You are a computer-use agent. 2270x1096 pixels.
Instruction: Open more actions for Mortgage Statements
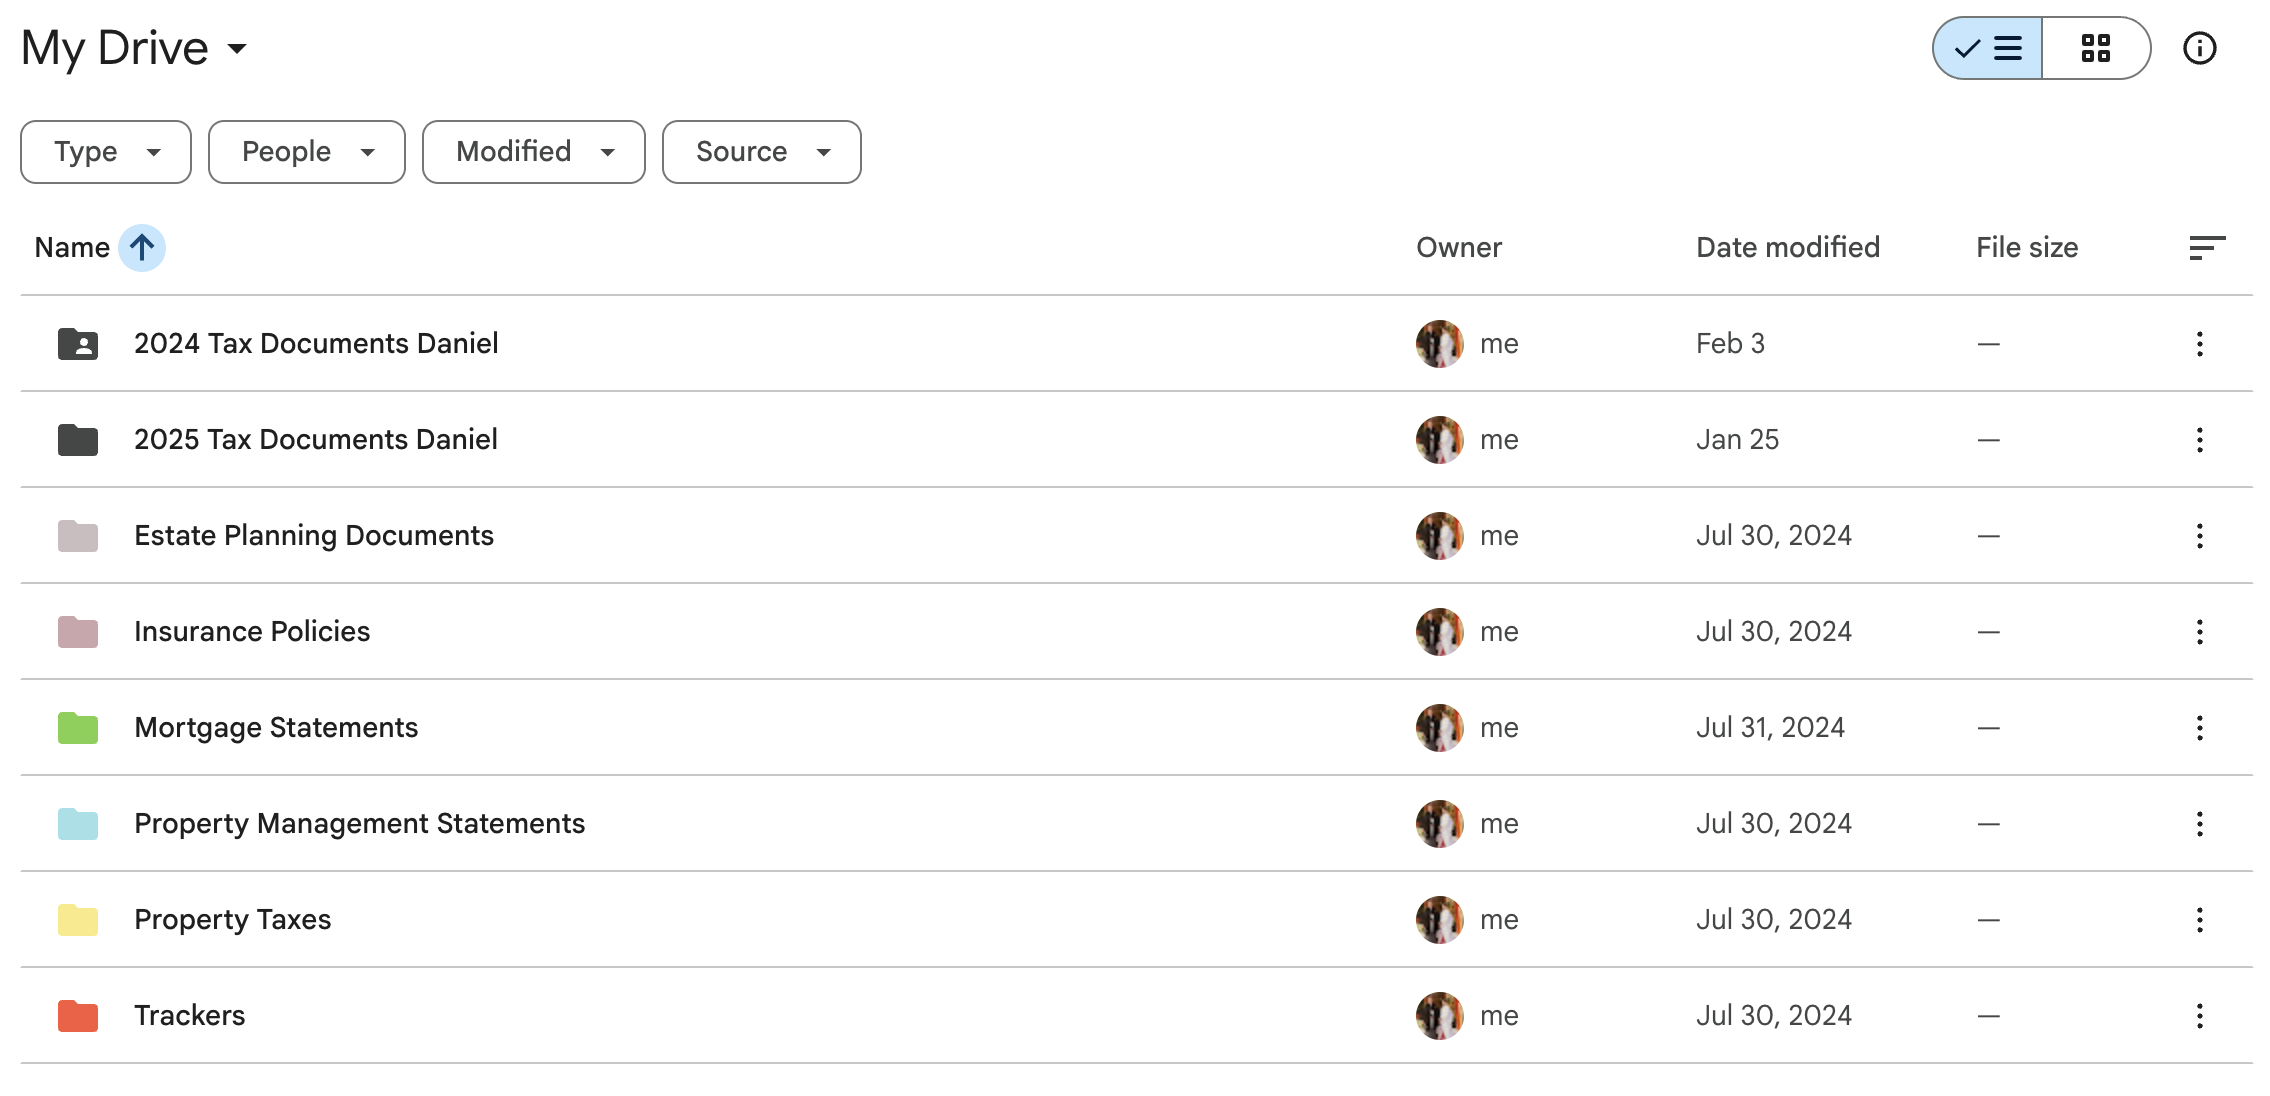click(2199, 728)
